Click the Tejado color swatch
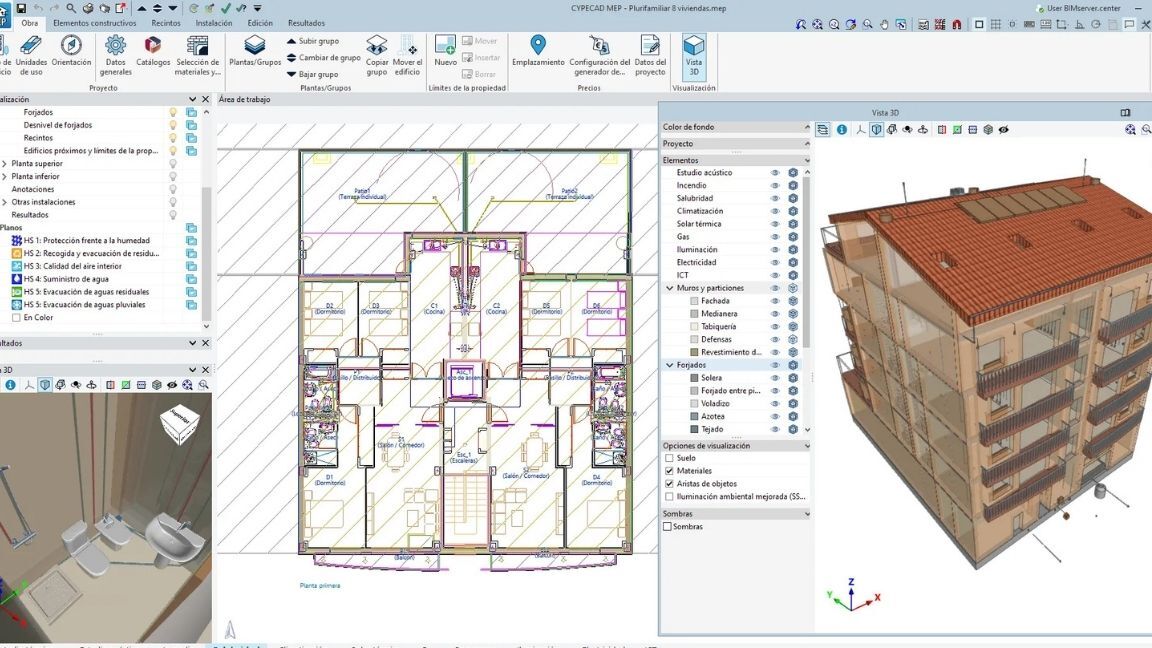1152x648 pixels. coord(693,430)
